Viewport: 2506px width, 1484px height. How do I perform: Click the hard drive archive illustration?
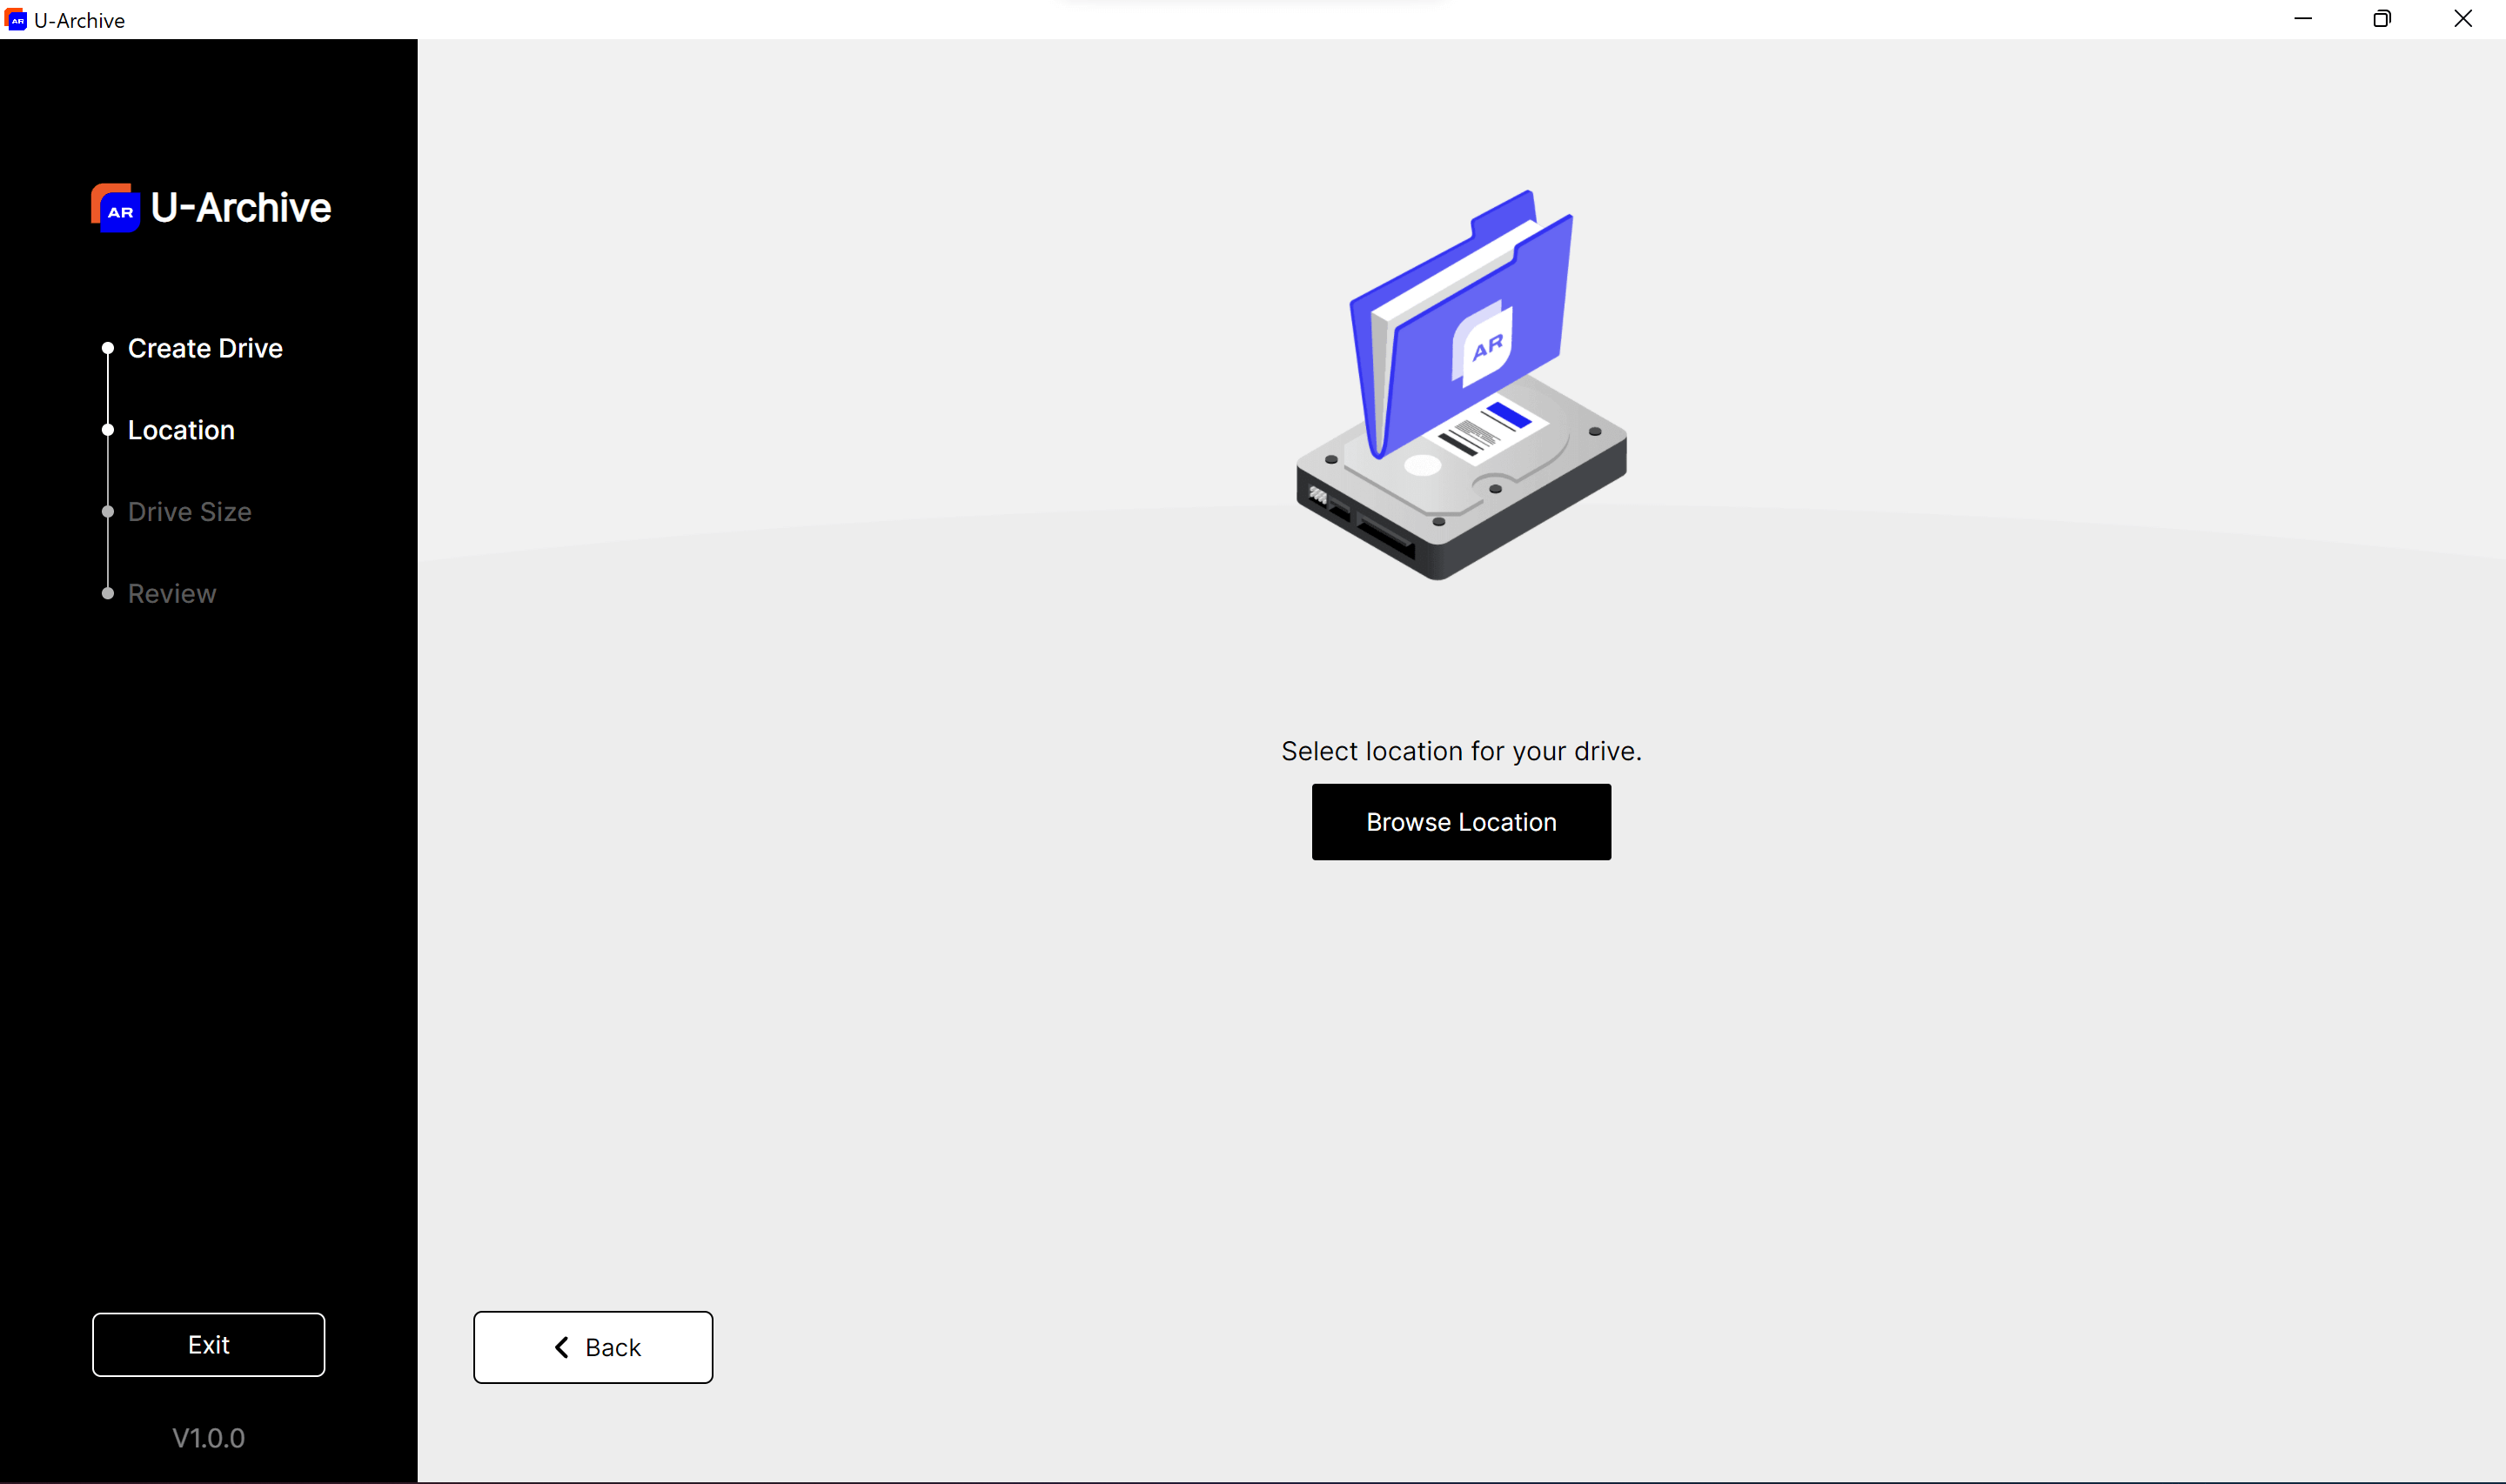(1462, 387)
